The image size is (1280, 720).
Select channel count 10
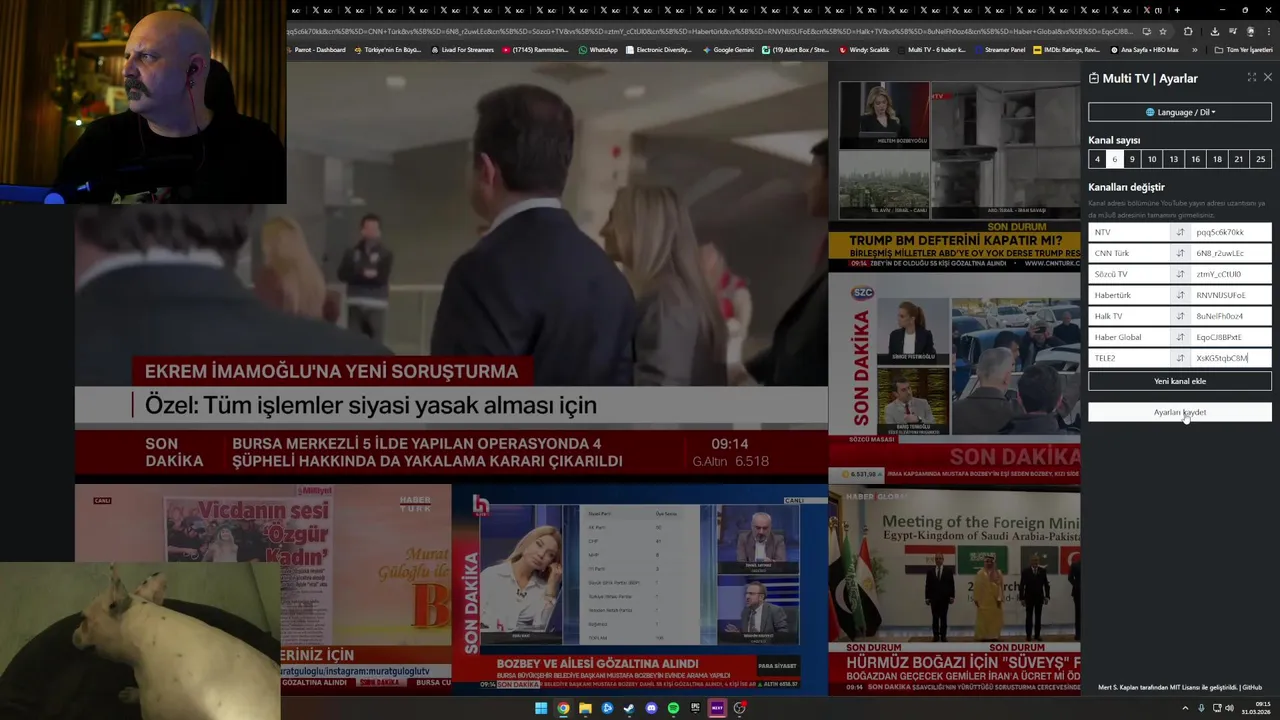[1152, 159]
